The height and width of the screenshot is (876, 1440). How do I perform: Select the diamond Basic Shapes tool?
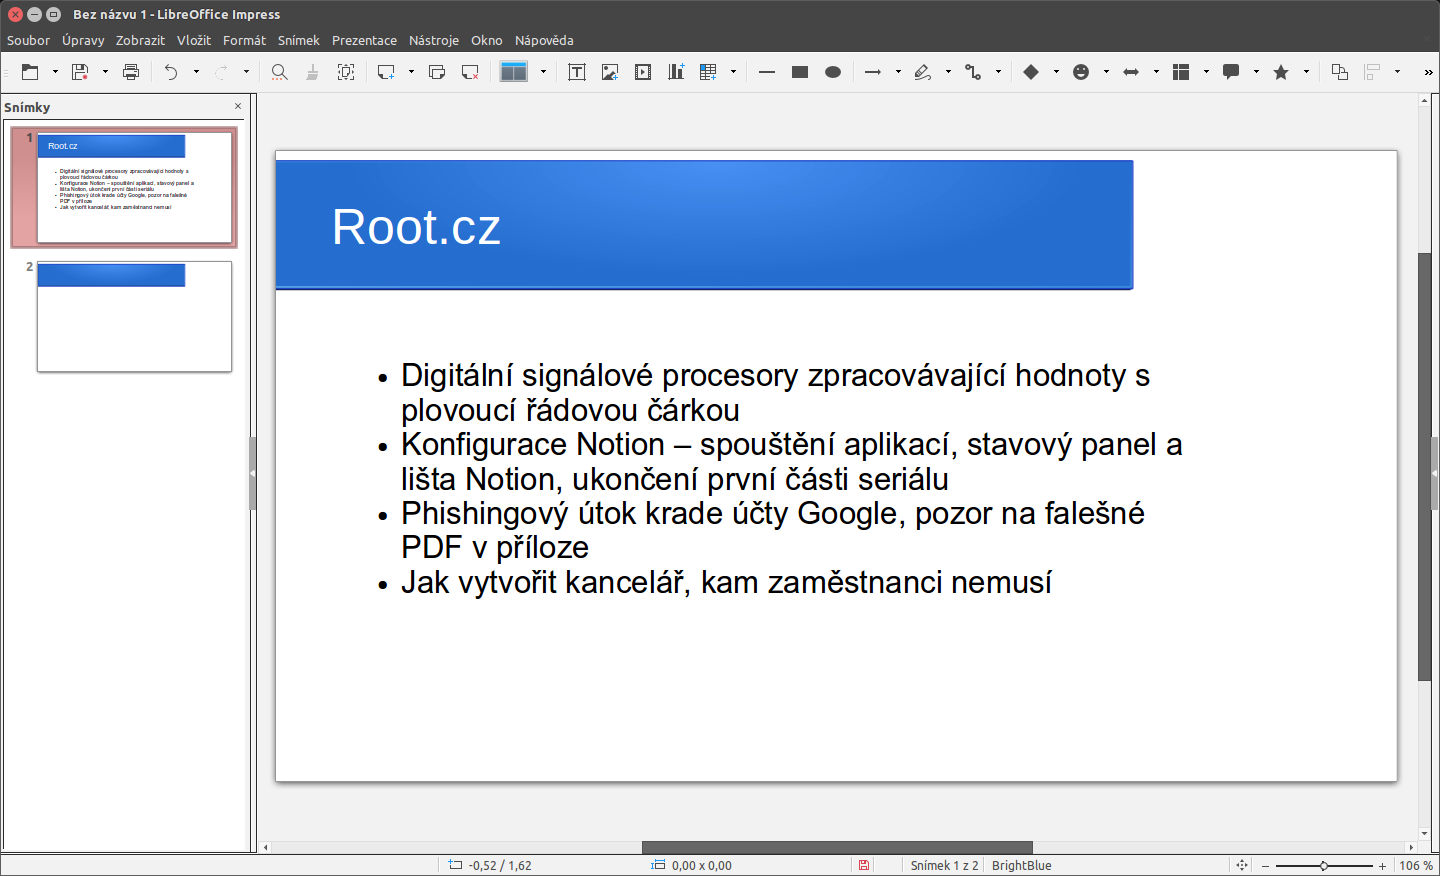1031,72
